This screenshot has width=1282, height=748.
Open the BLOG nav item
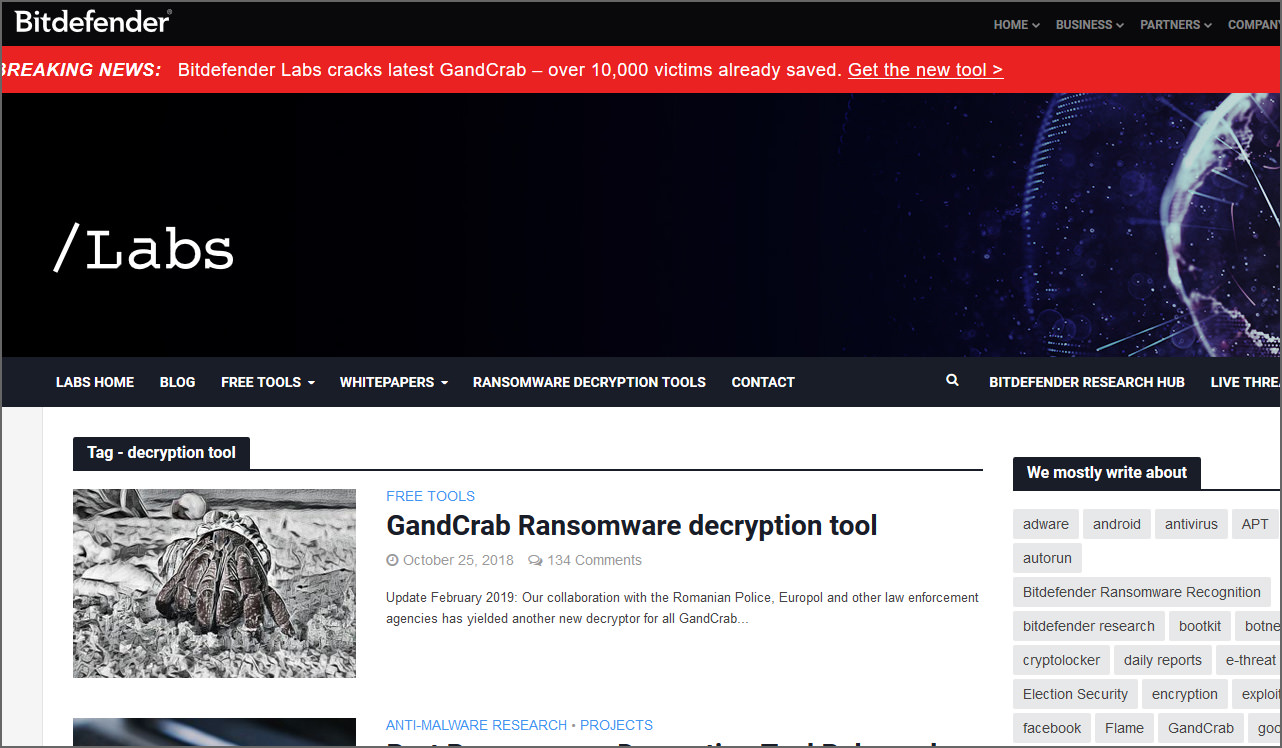coord(177,382)
